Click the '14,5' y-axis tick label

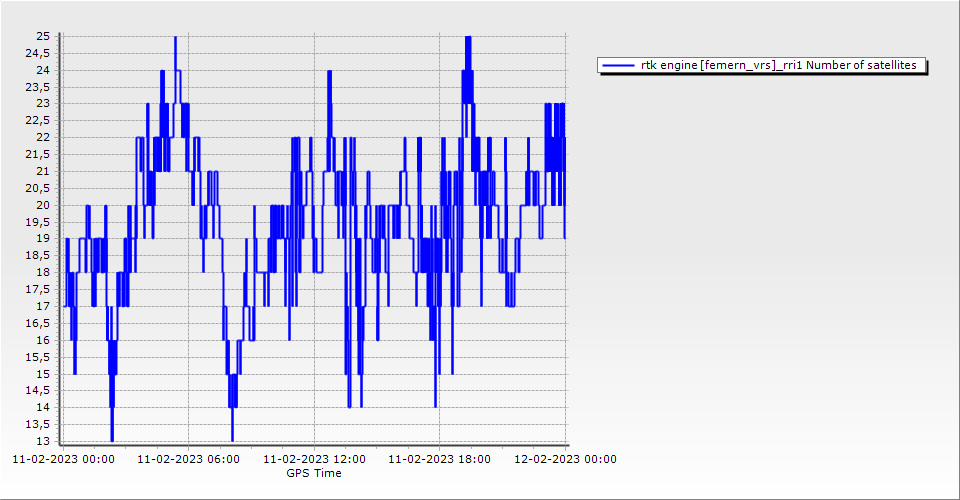pyautogui.click(x=38, y=391)
